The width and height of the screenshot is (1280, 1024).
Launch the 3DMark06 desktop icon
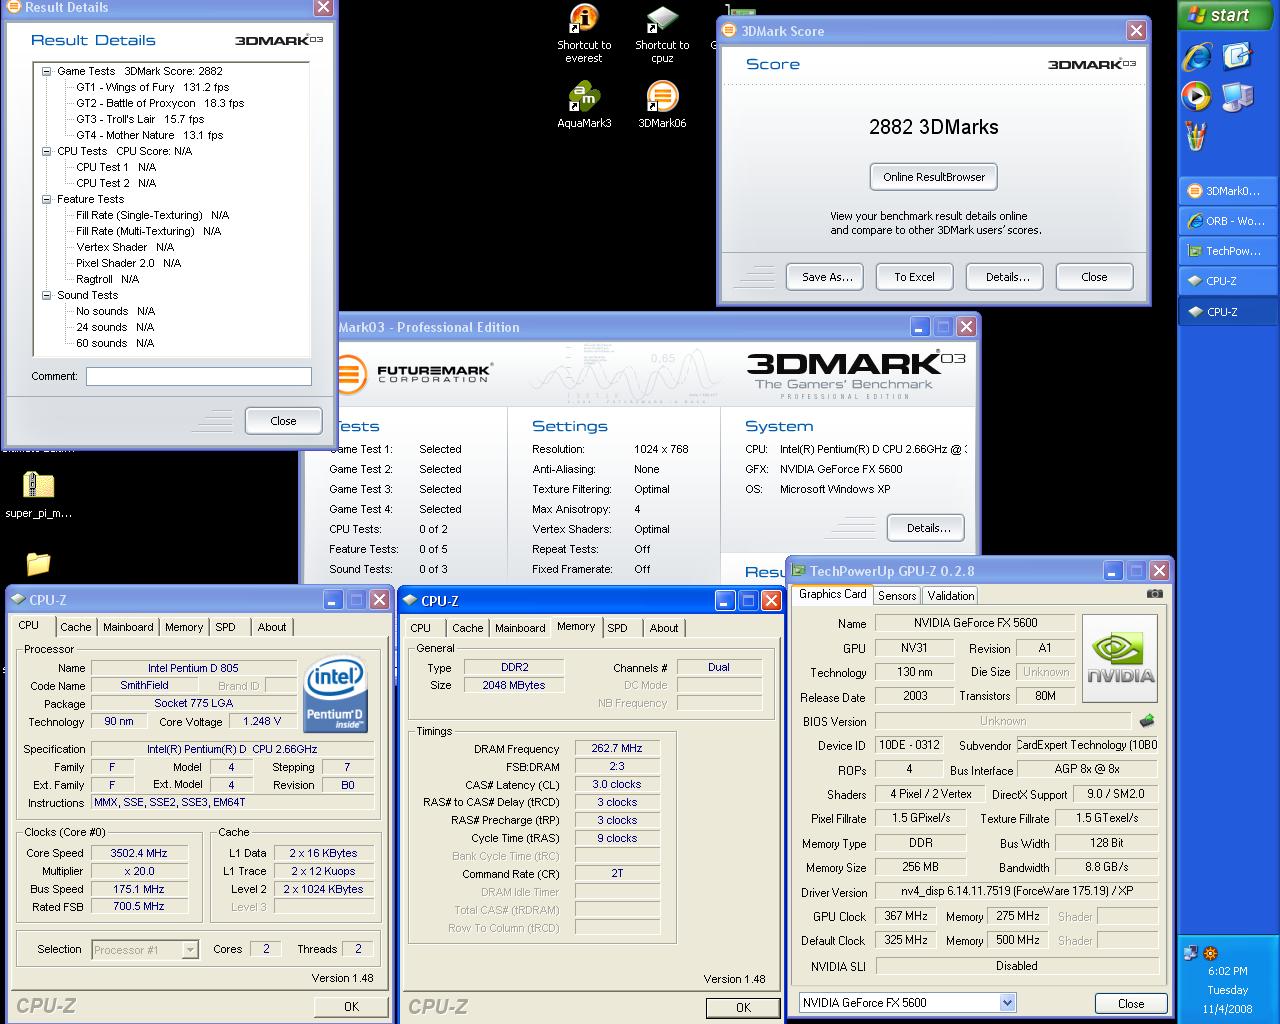tap(662, 105)
